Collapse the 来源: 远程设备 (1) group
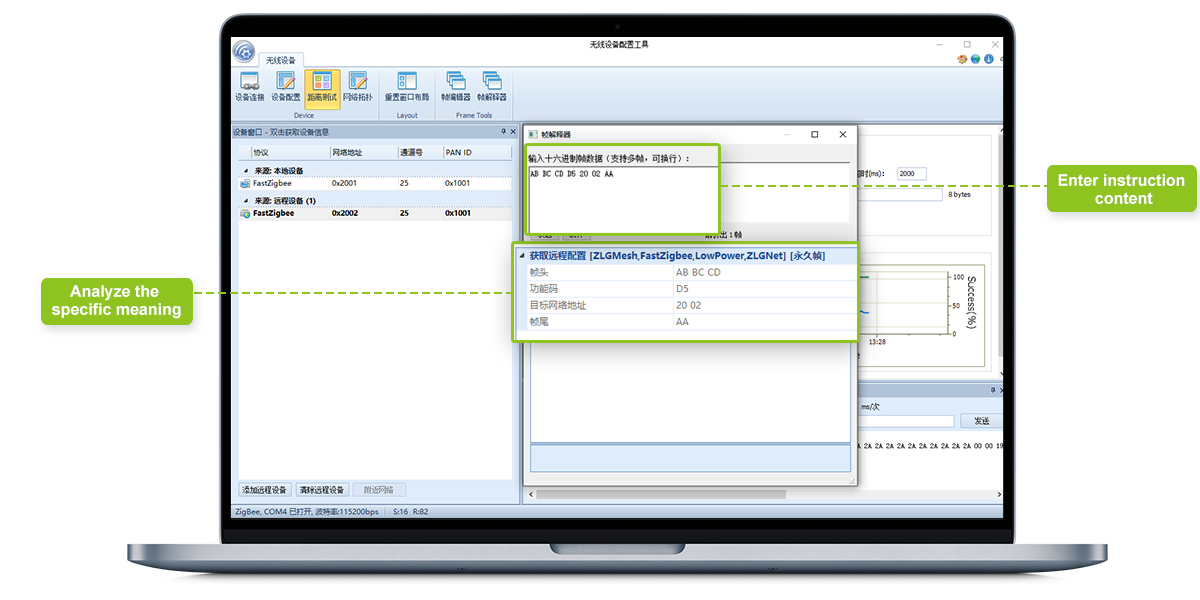 click(245, 201)
